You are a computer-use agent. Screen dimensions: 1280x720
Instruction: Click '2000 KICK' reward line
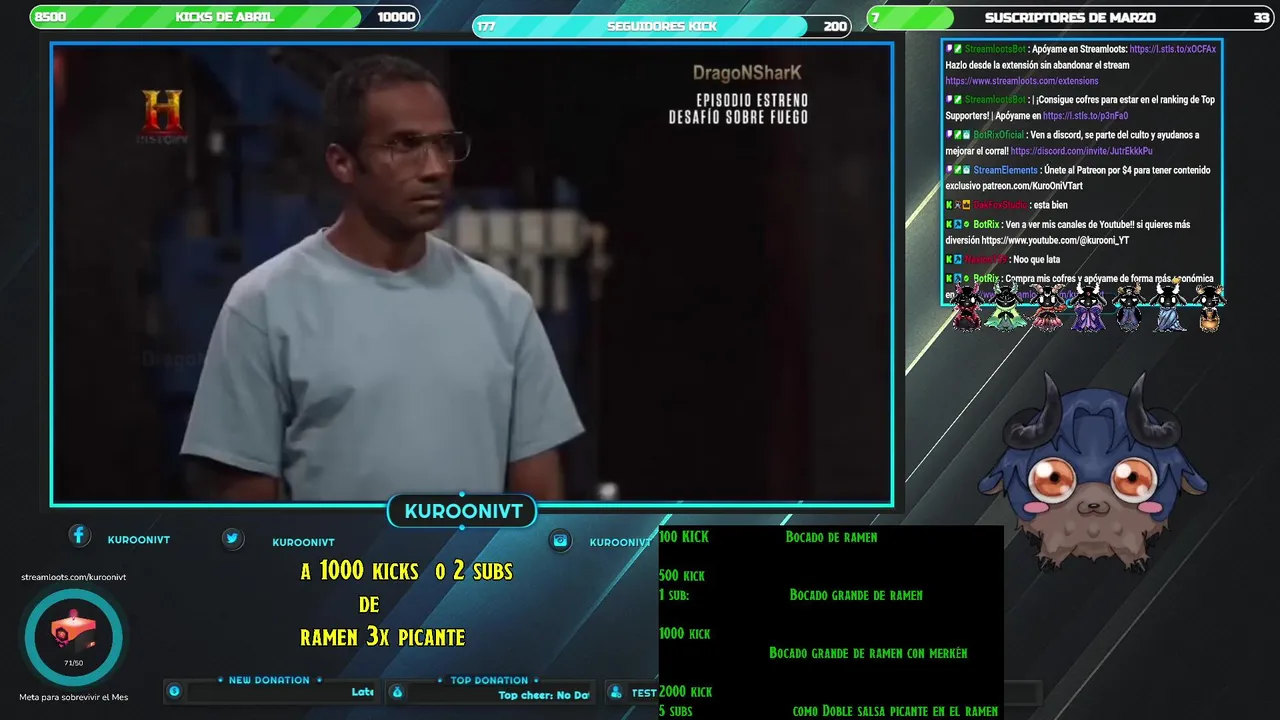coord(686,691)
